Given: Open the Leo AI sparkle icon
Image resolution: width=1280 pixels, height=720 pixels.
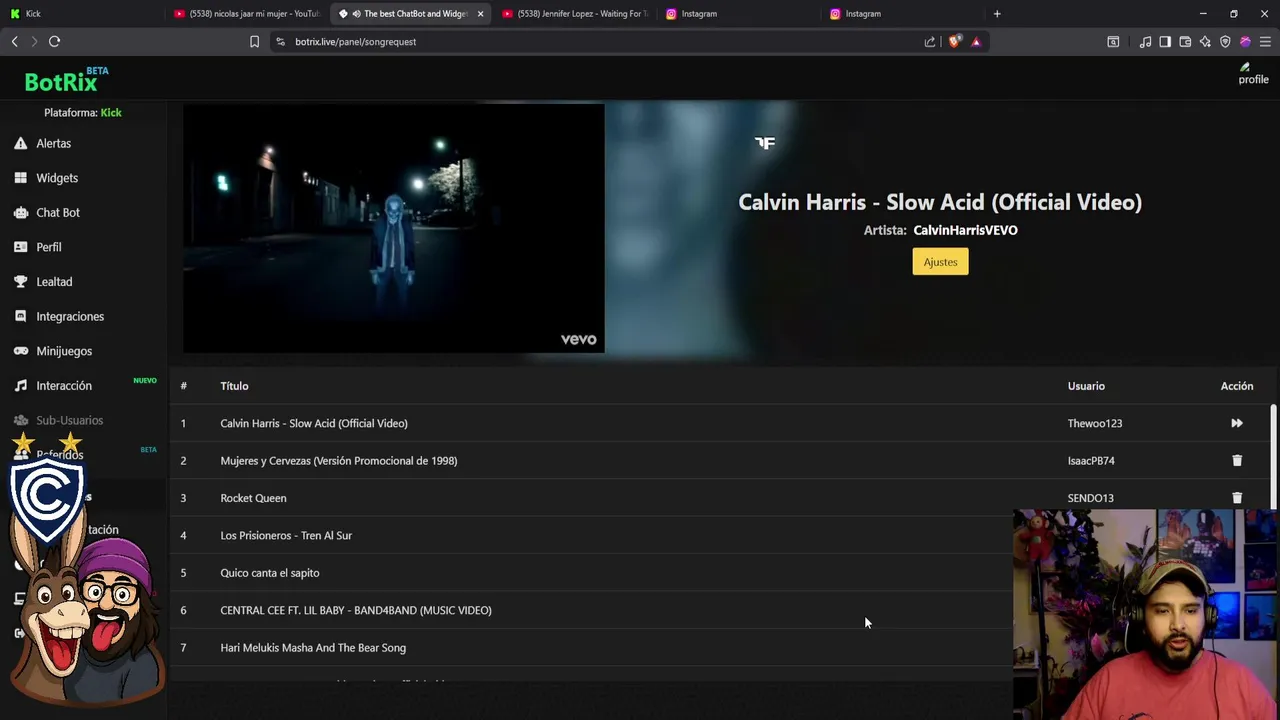Looking at the screenshot, I should (x=1205, y=41).
